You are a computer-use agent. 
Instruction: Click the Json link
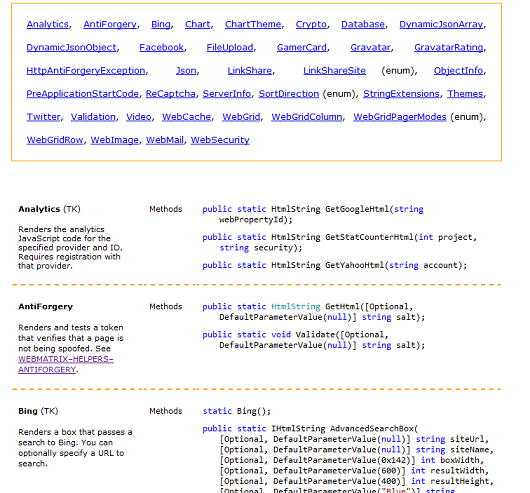coord(186,71)
